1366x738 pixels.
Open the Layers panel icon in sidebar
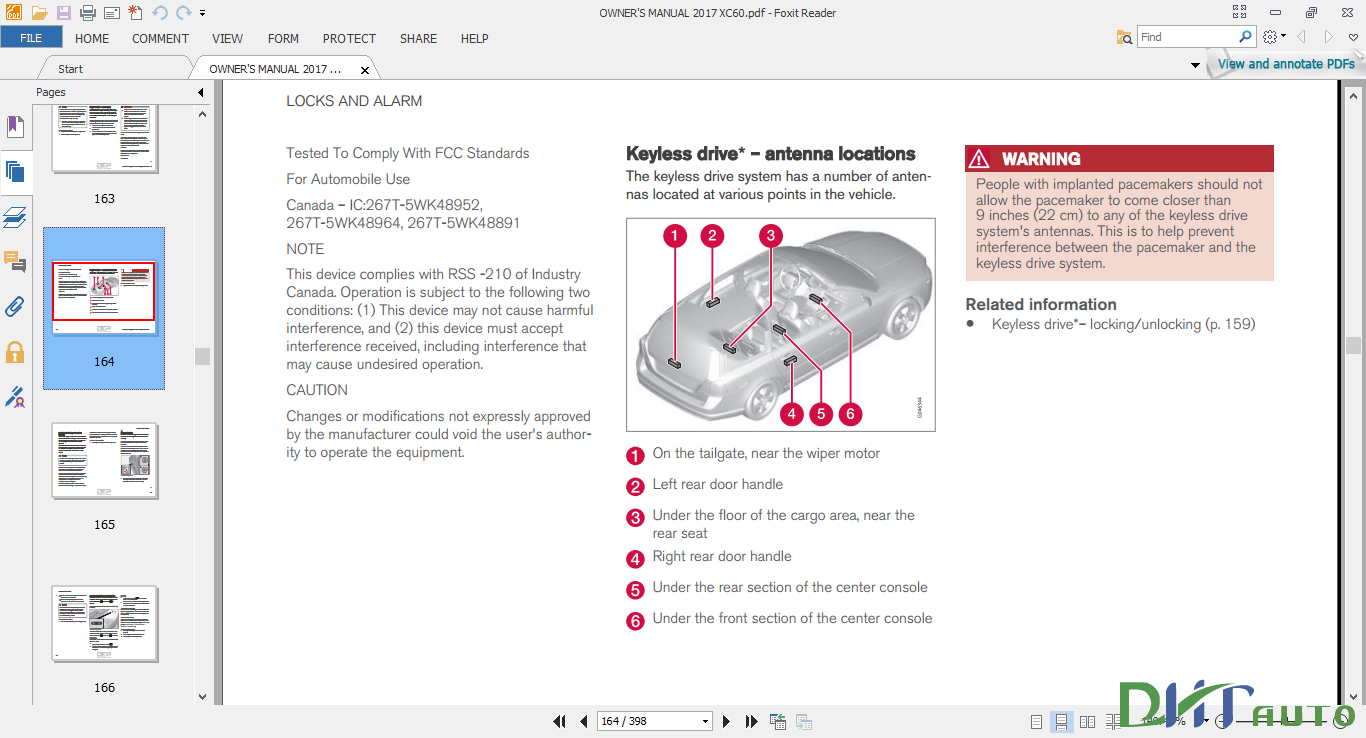coord(15,217)
